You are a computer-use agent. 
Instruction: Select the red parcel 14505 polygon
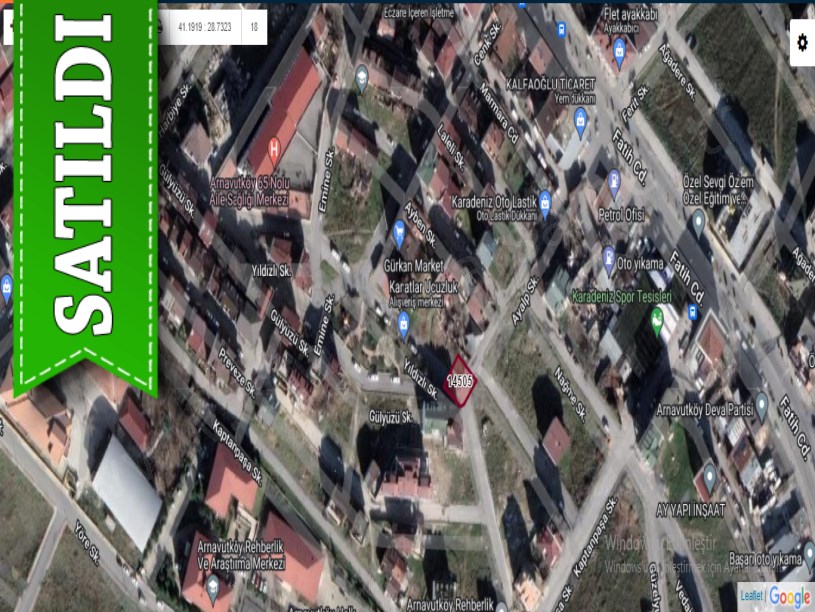pyautogui.click(x=459, y=381)
